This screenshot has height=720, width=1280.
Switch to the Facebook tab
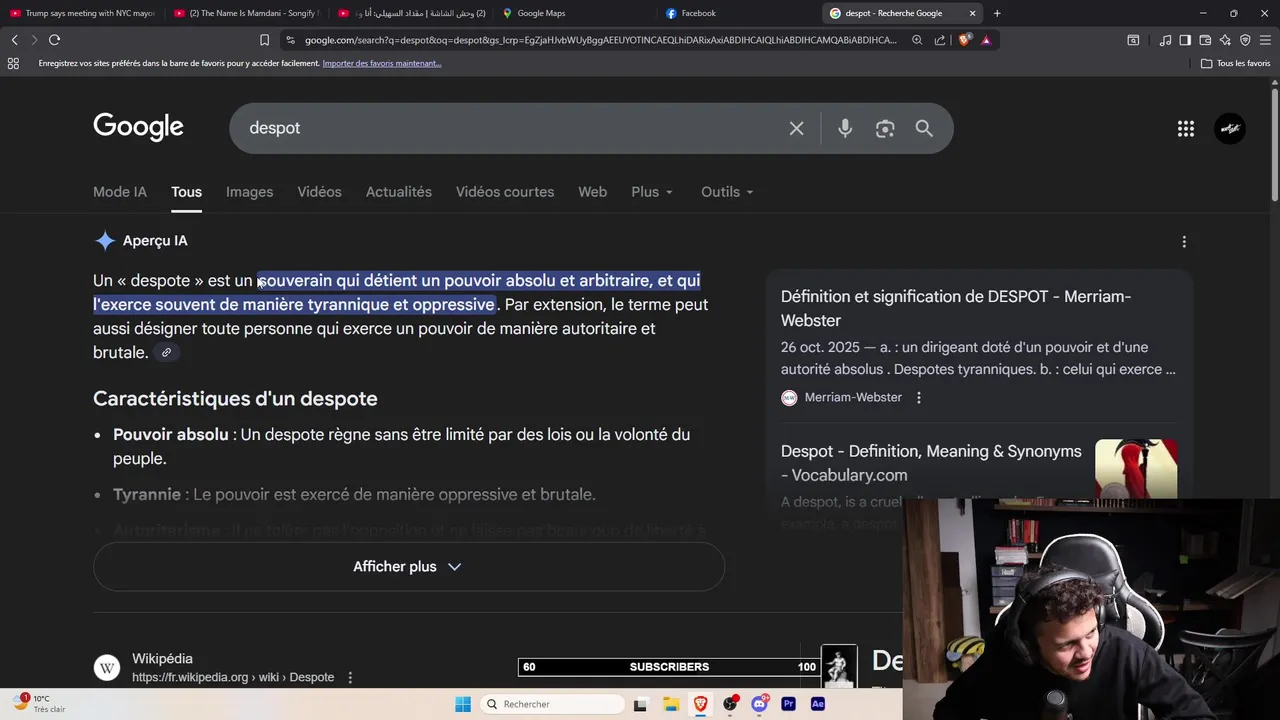tap(740, 13)
